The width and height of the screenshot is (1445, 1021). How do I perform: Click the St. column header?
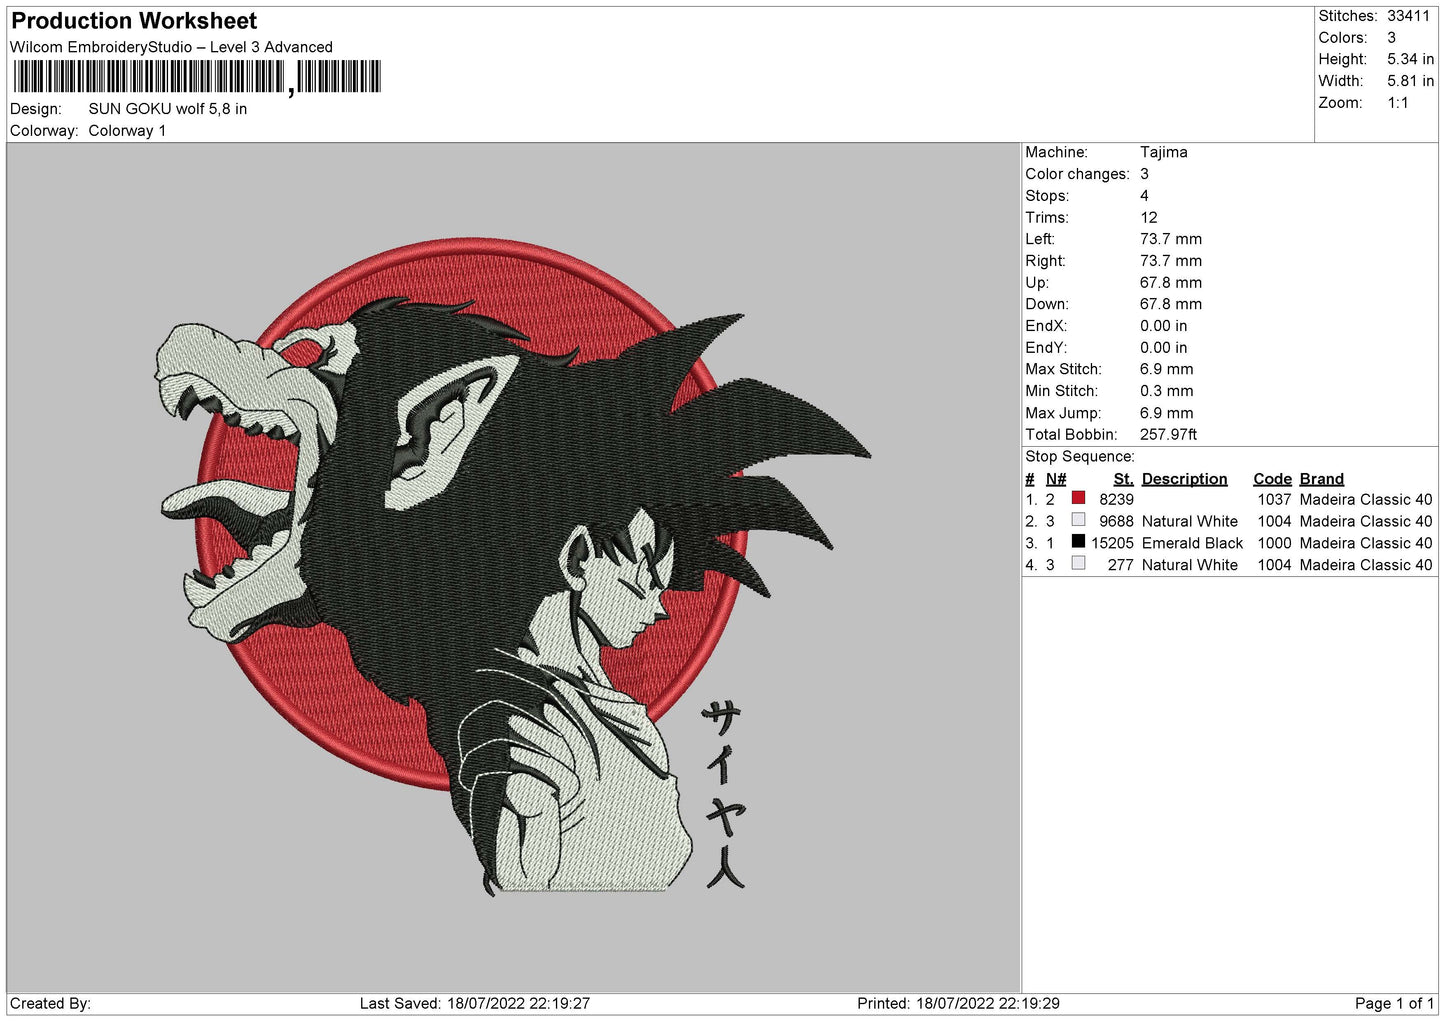1123,479
